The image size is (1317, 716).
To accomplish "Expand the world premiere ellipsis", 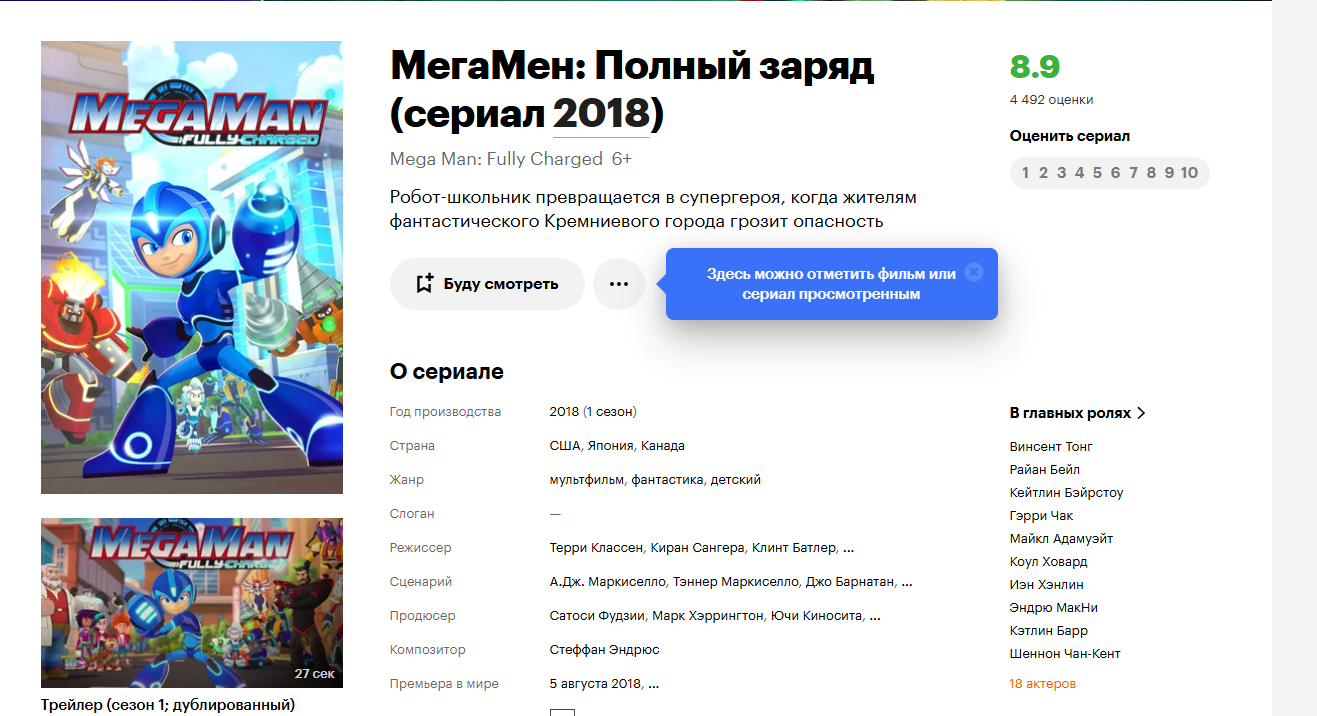I will coord(654,685).
